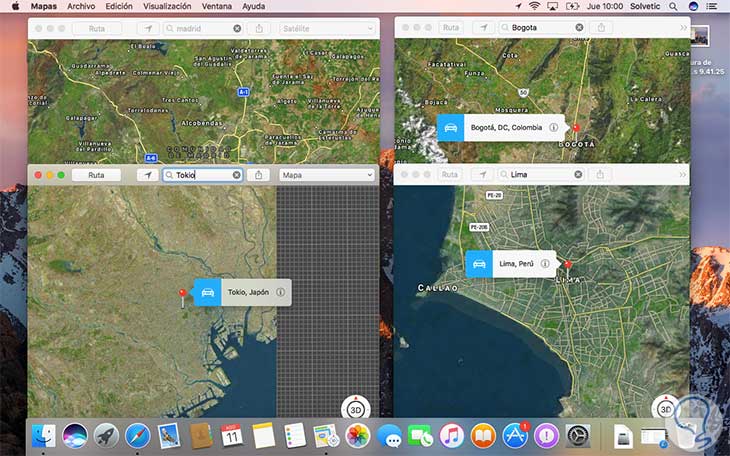The width and height of the screenshot is (730, 456).
Task: Expand toolbar overflow chevrons in Lima window
Action: 683,175
